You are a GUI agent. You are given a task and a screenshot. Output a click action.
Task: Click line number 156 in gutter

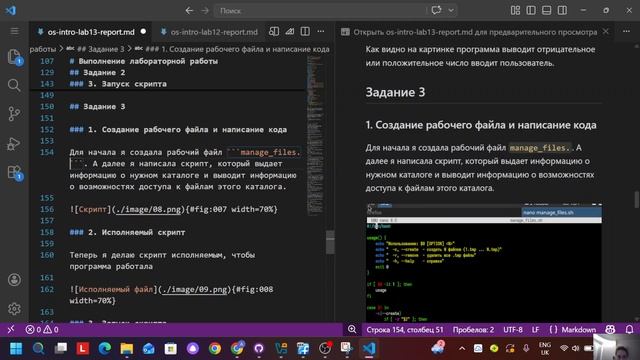click(x=47, y=209)
